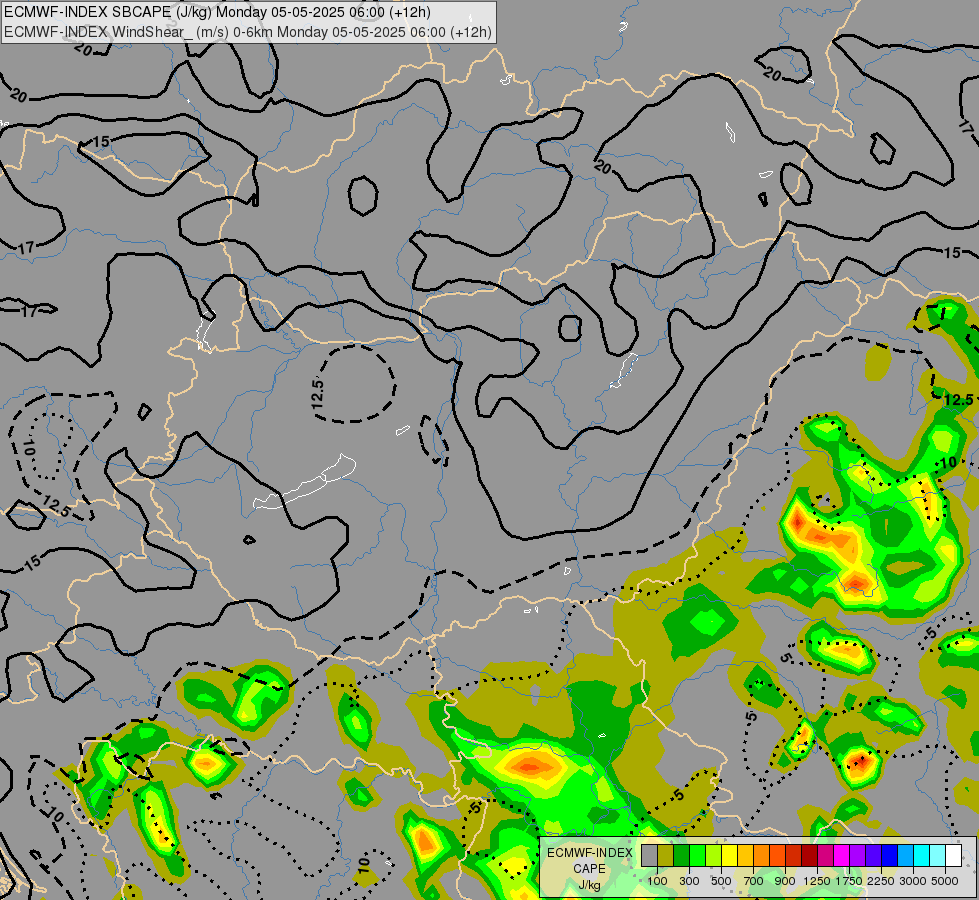Click the legend label '2250'

click(x=881, y=881)
